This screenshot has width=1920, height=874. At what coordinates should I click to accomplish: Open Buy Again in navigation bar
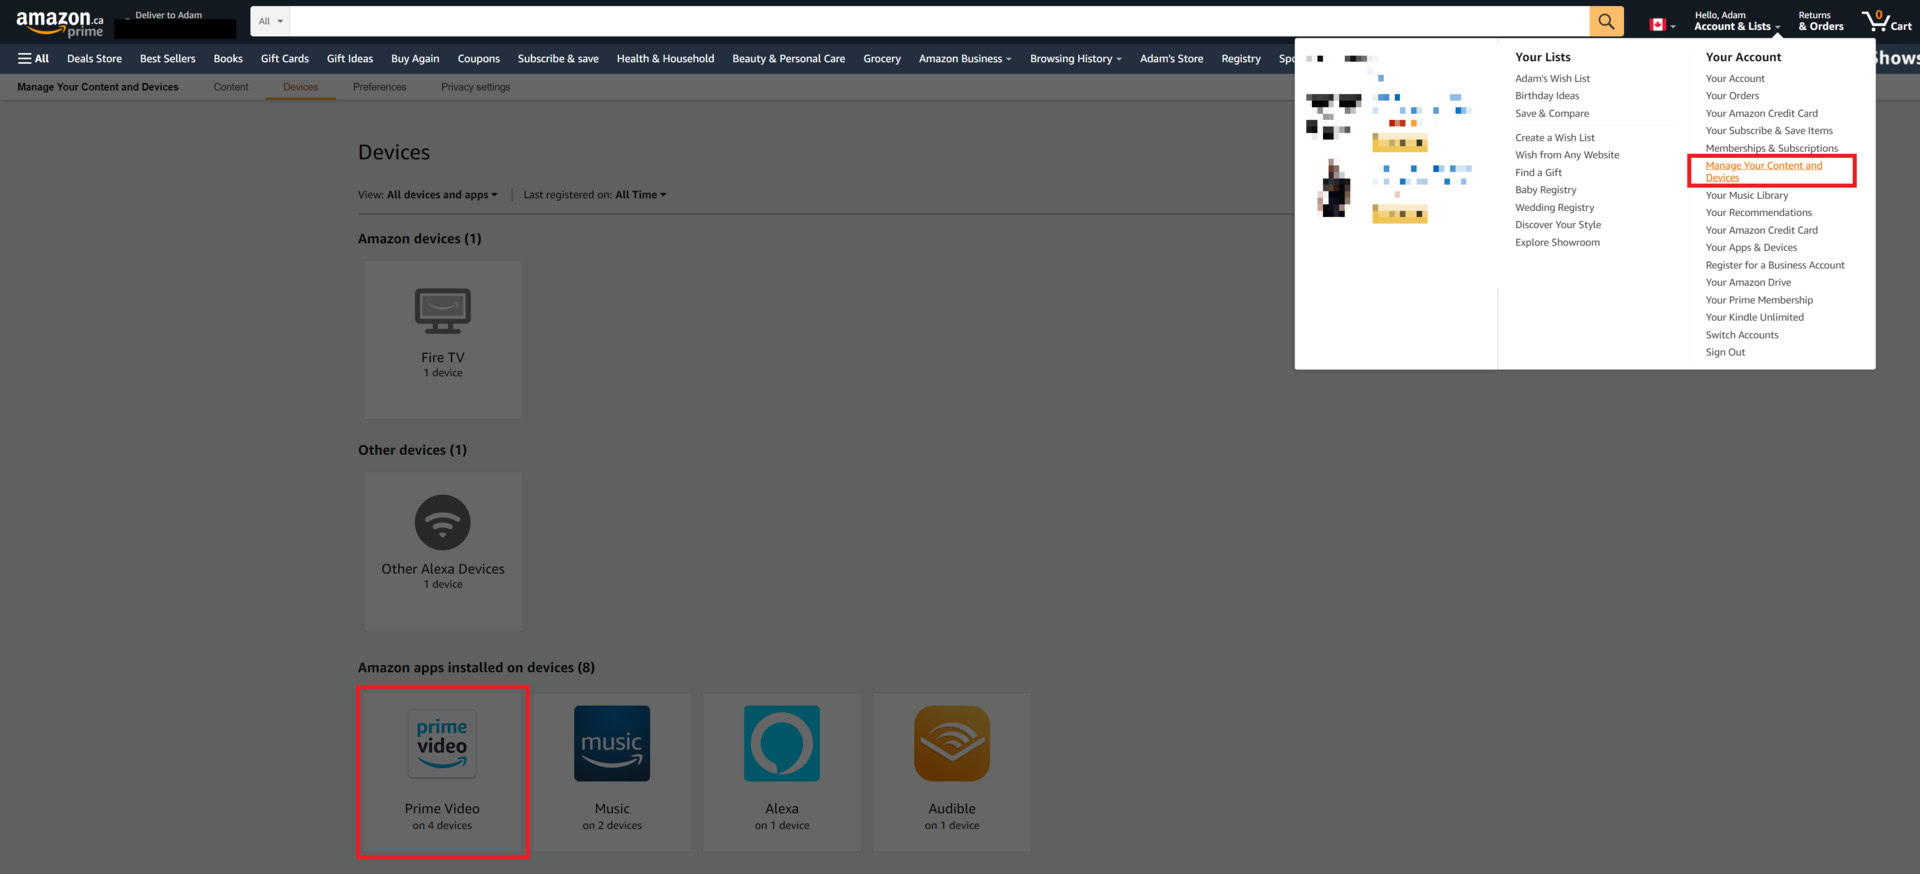(x=415, y=59)
